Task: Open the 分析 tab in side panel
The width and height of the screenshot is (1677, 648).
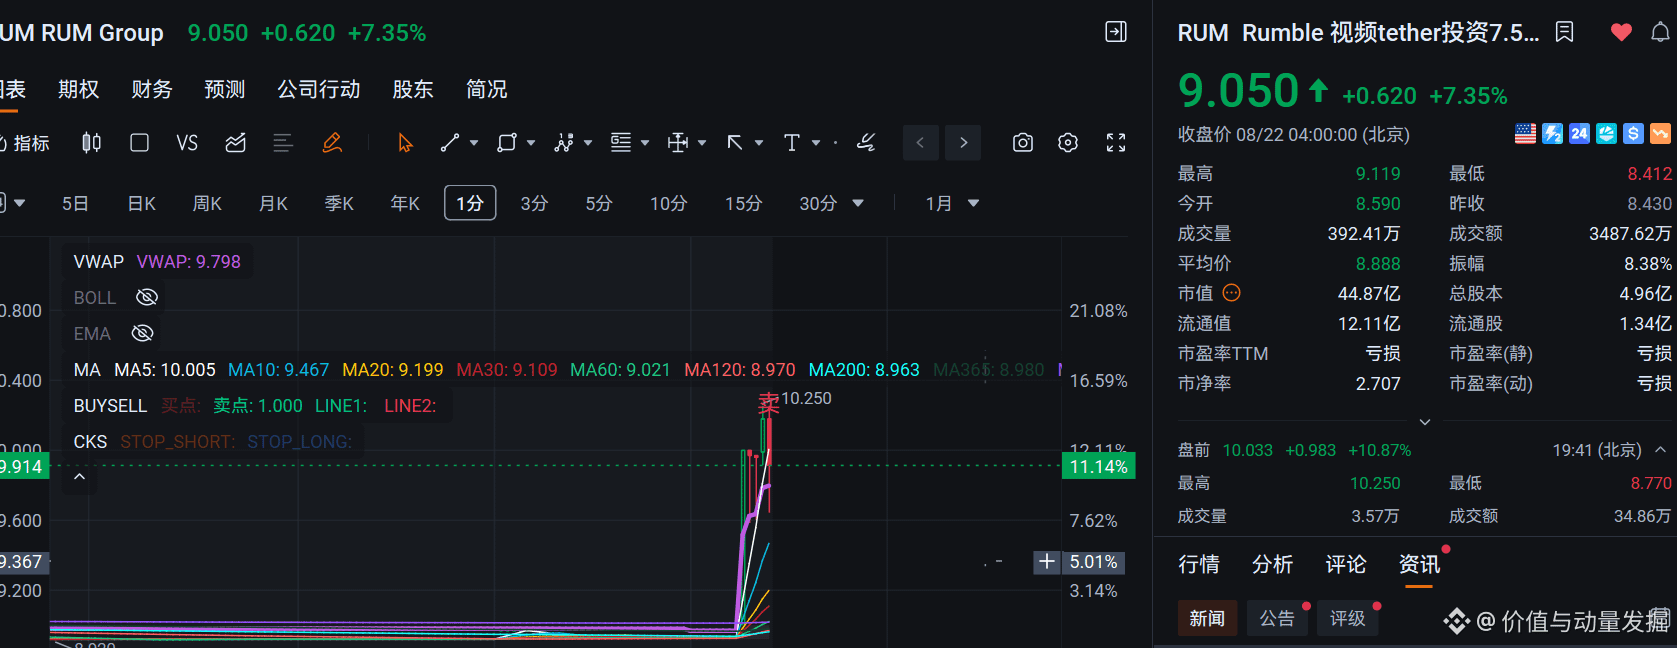Action: click(x=1273, y=564)
